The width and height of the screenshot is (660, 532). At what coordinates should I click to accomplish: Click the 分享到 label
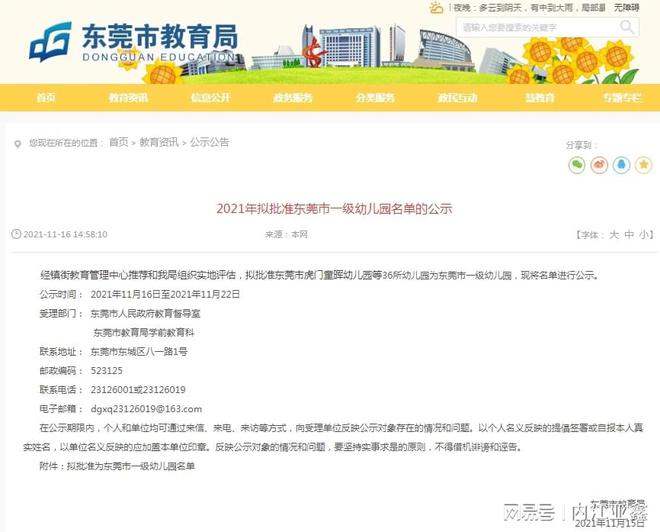click(581, 146)
